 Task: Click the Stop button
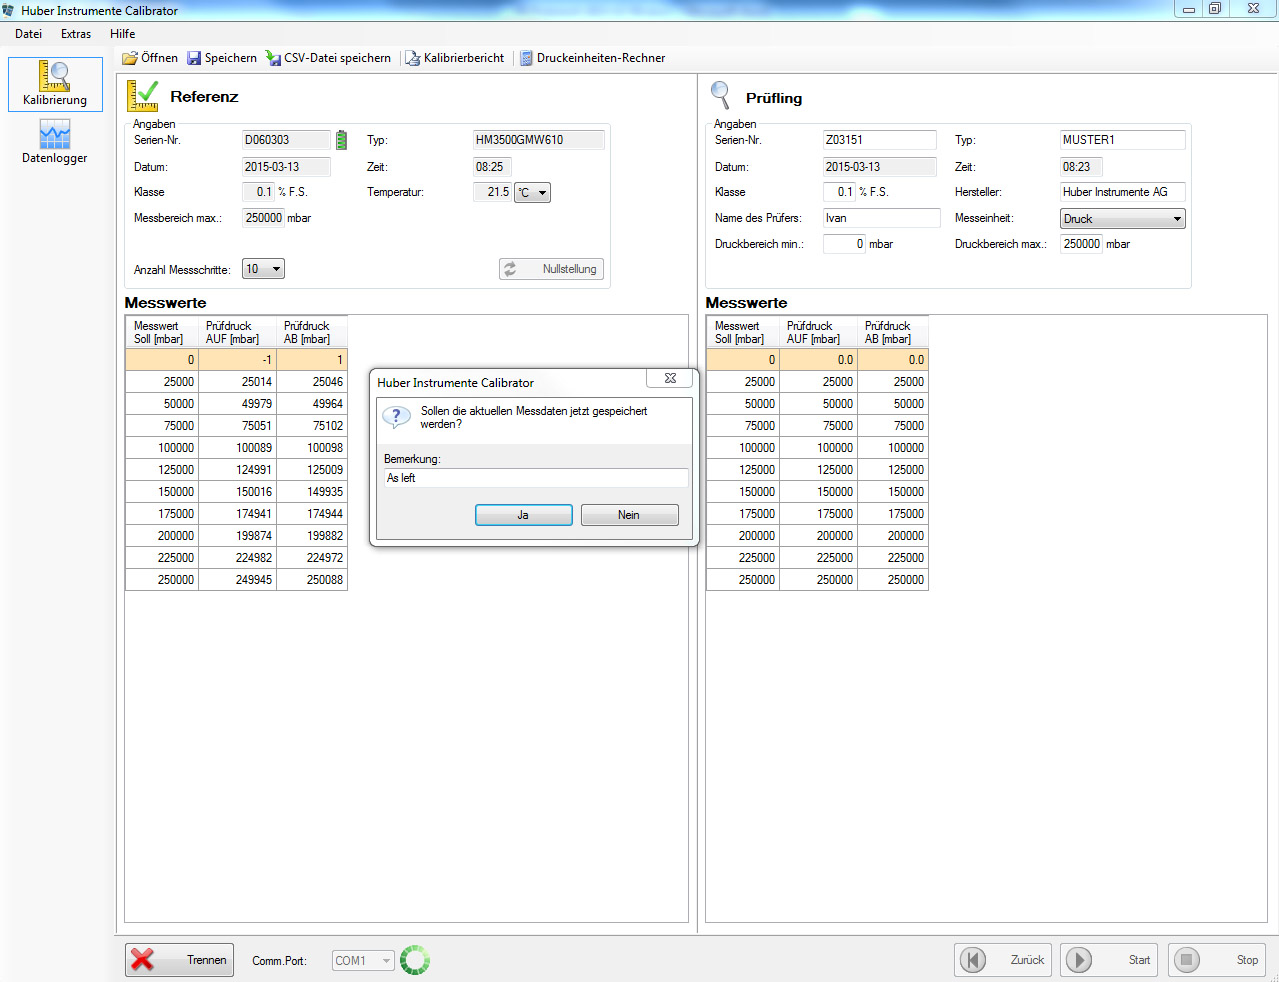pos(1217,960)
